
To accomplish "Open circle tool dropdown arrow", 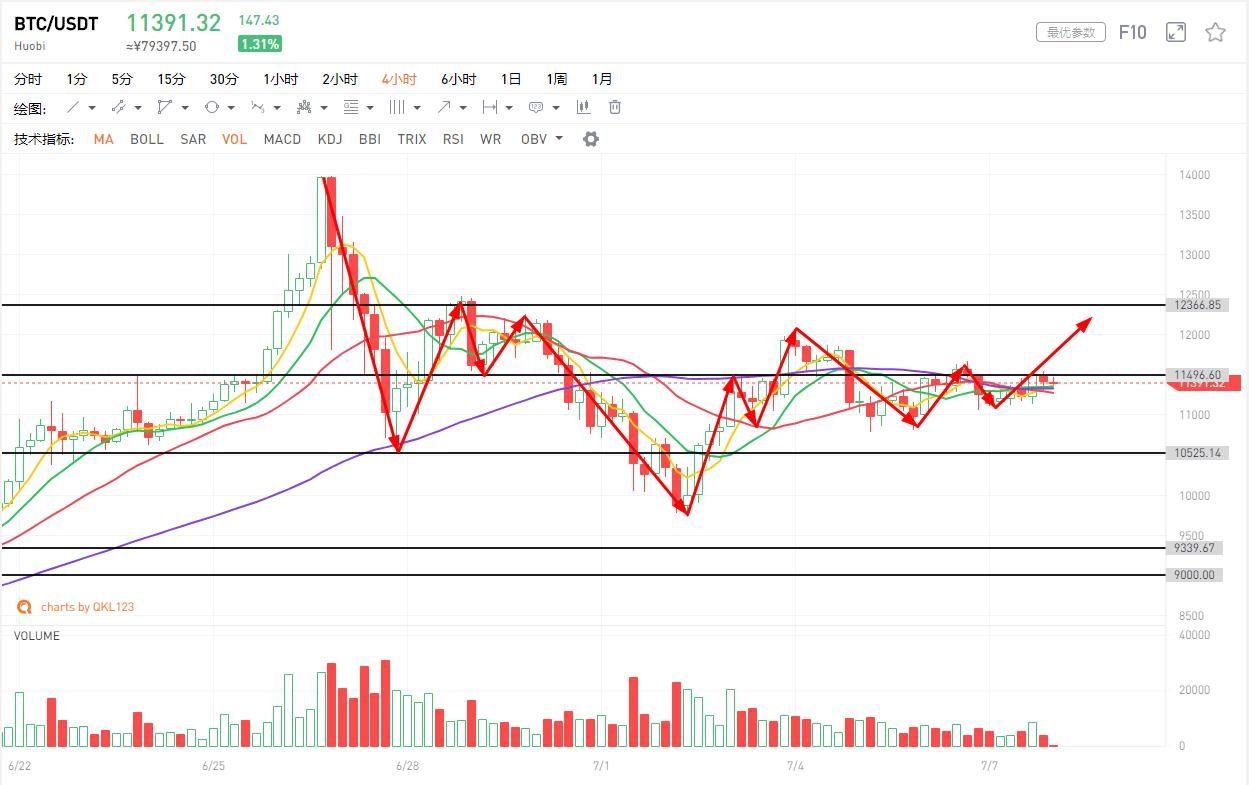I will [231, 108].
